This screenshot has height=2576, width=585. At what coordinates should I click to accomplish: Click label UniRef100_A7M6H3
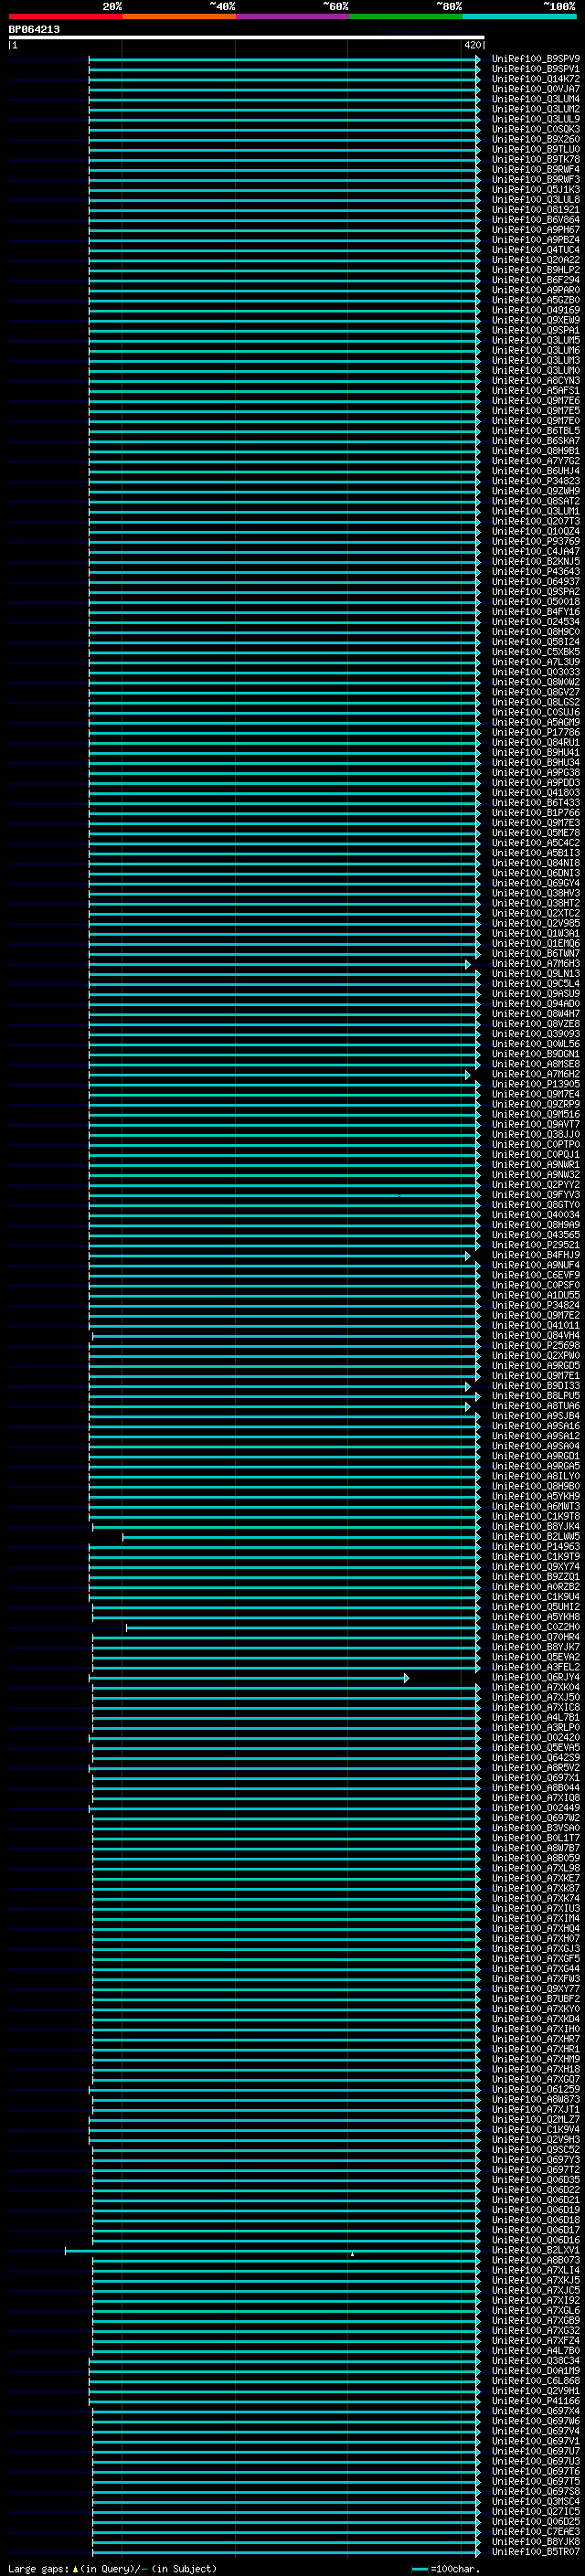click(535, 964)
